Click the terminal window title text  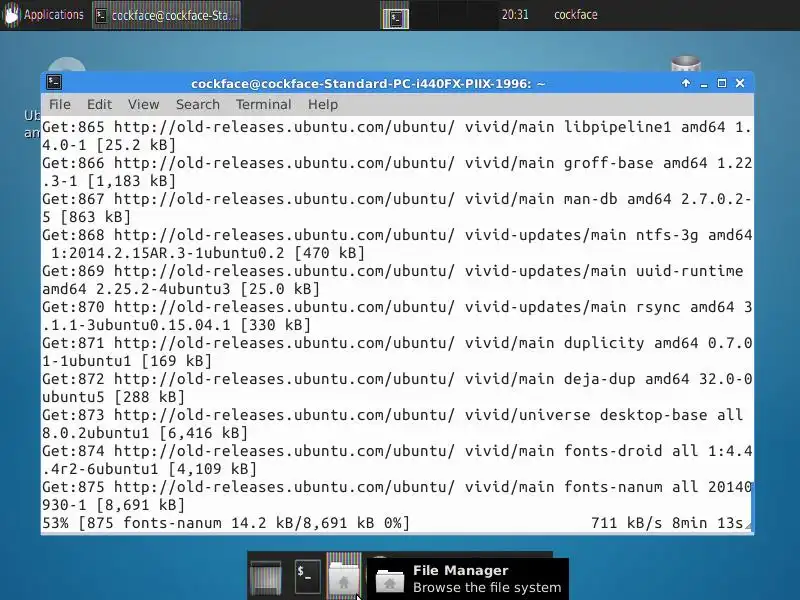pos(368,84)
